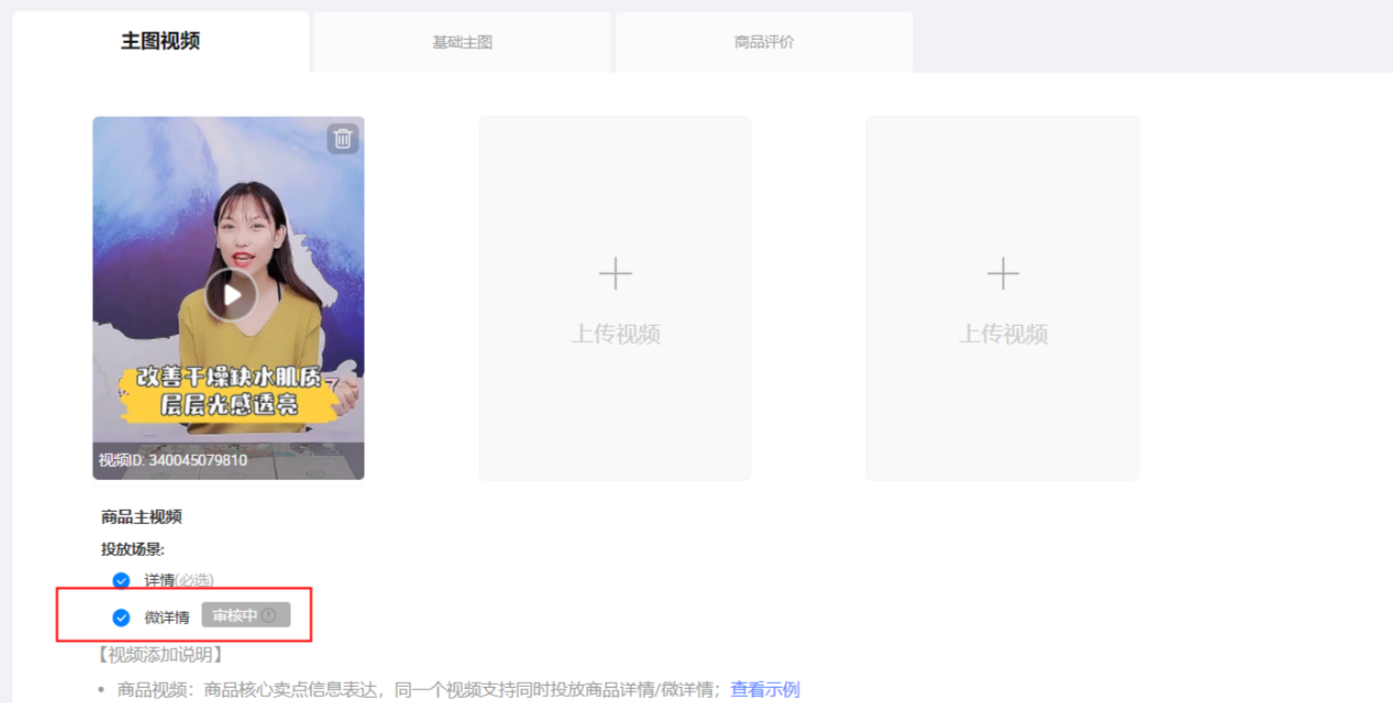1393x703 pixels.
Task: Click the 审核中 status badge
Action: [236, 615]
